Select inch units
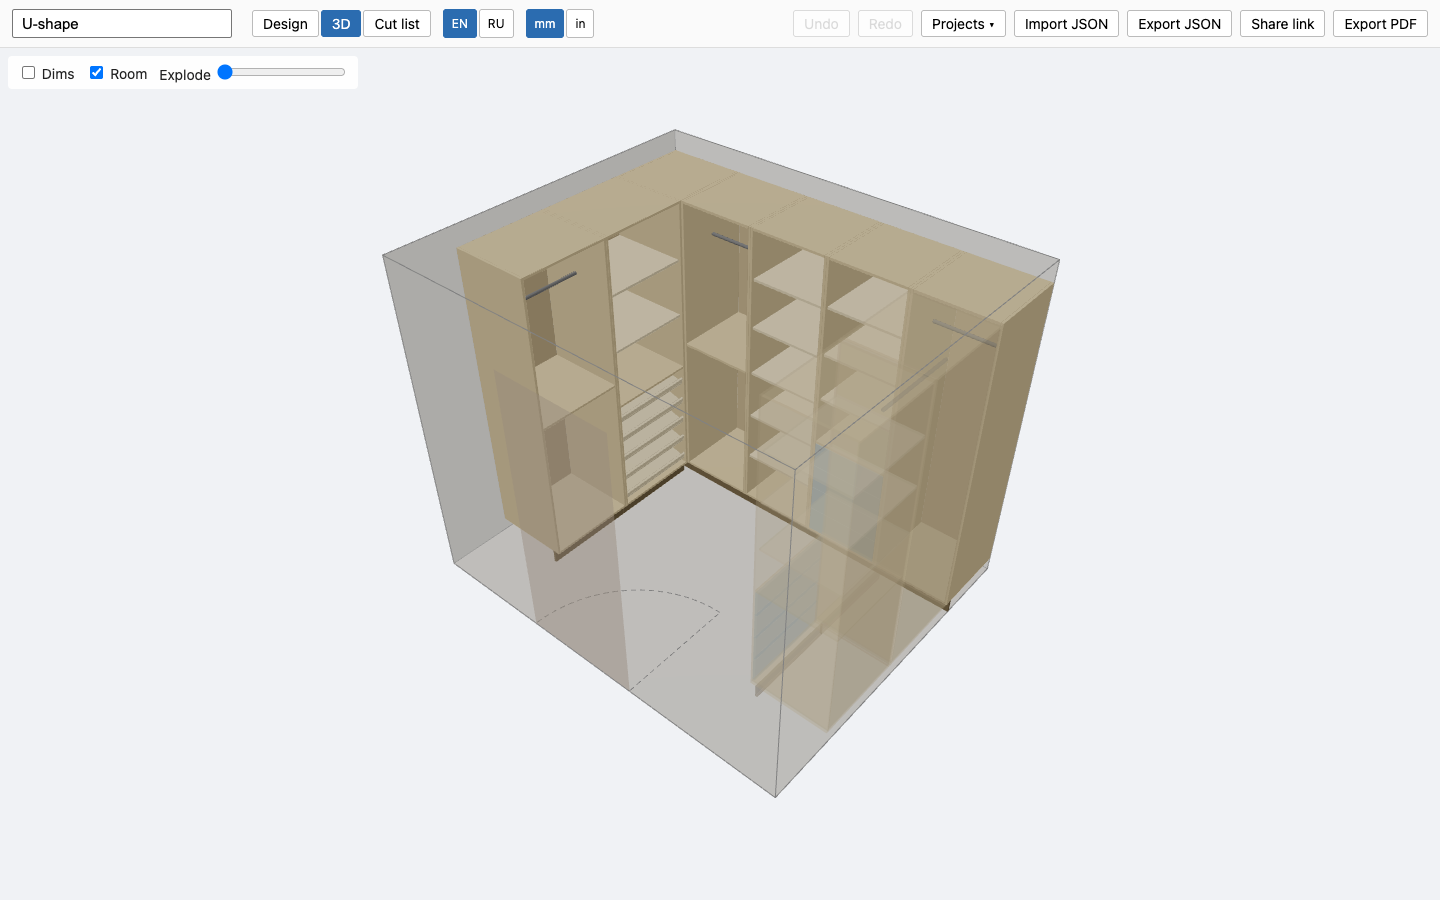Image resolution: width=1440 pixels, height=900 pixels. coord(580,24)
